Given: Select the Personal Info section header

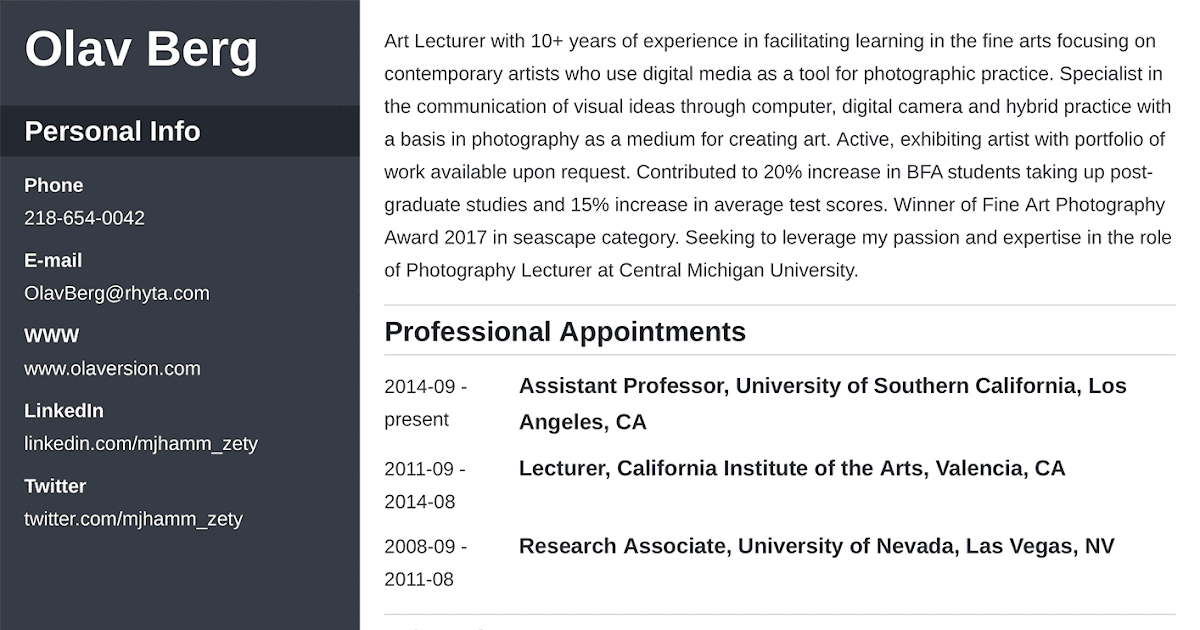Looking at the screenshot, I should pyautogui.click(x=112, y=131).
